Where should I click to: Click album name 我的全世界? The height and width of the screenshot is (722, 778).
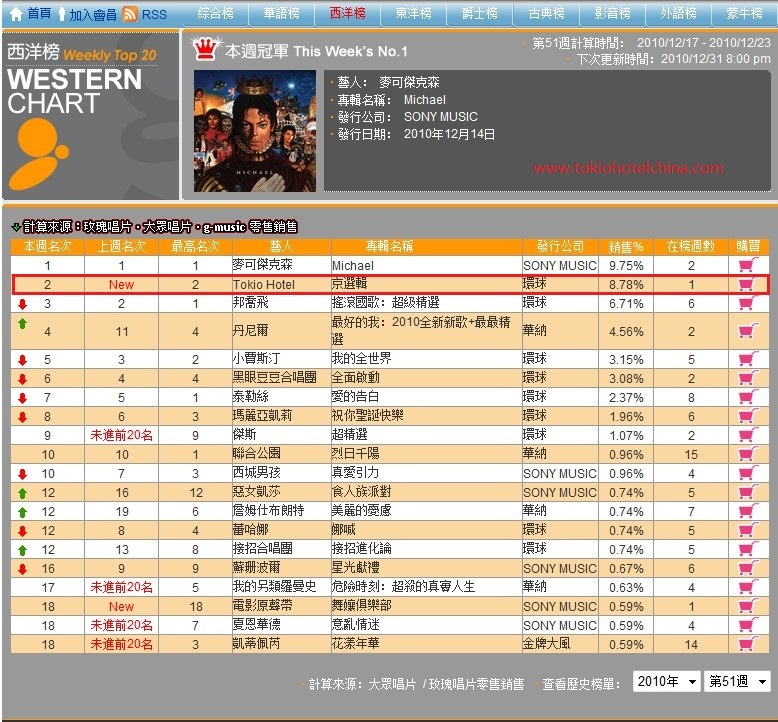click(361, 358)
